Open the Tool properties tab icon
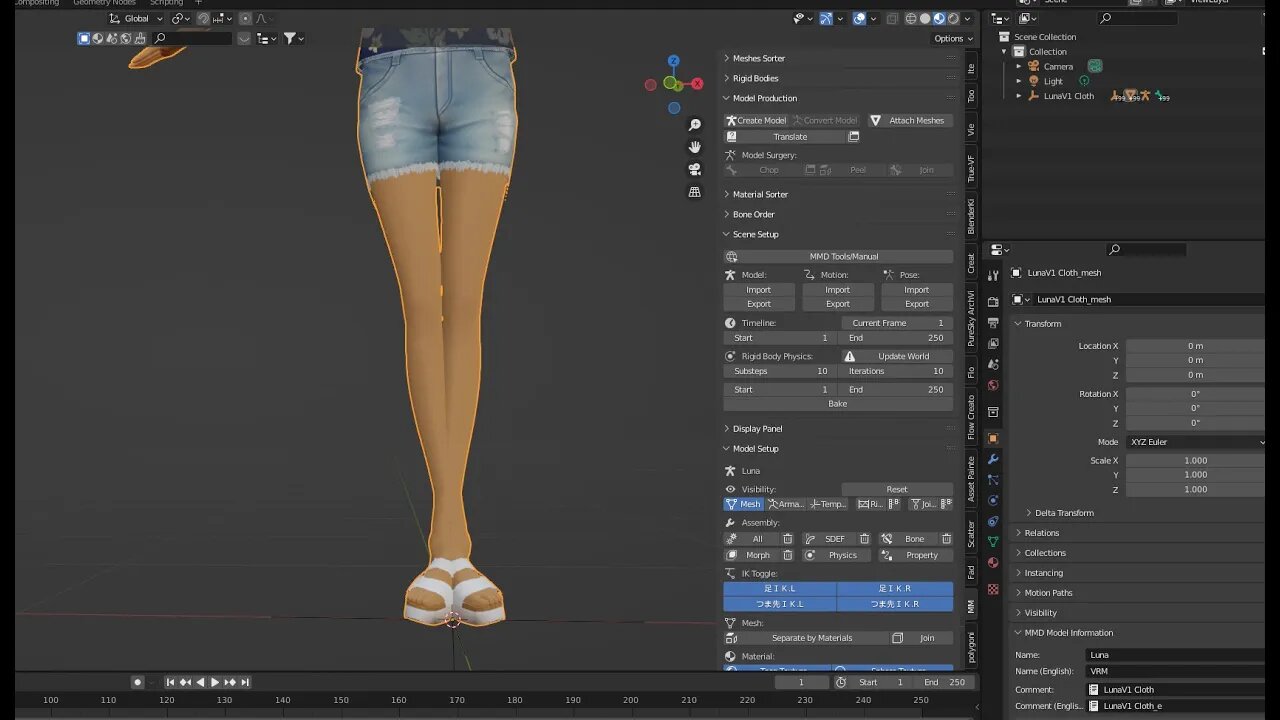Viewport: 1280px width, 720px height. 993,275
